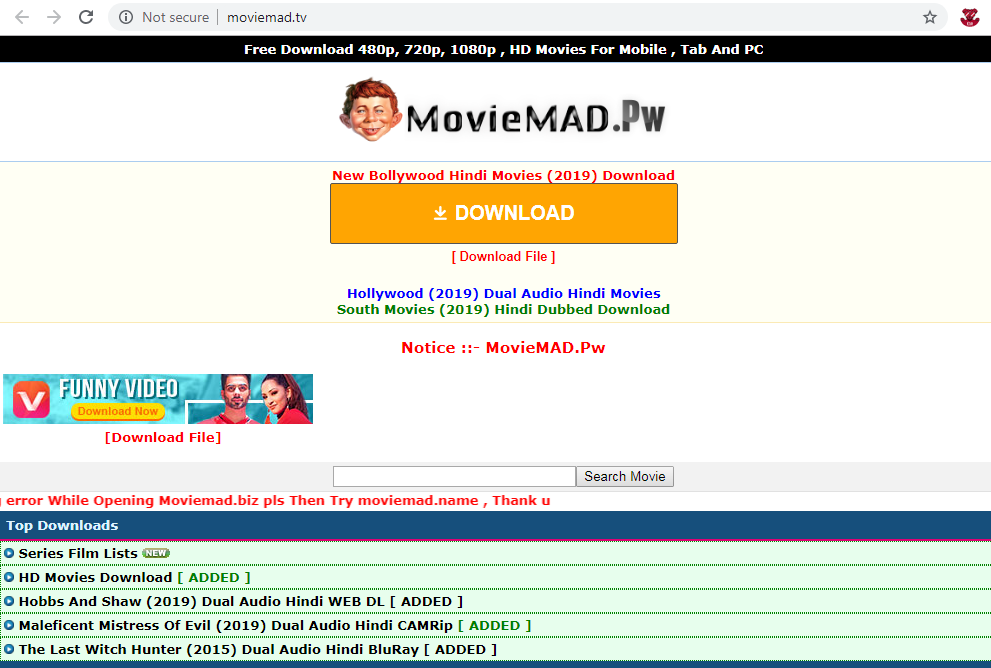Image resolution: width=991 pixels, height=668 pixels.
Task: Click the Search Movie button
Action: [x=625, y=477]
